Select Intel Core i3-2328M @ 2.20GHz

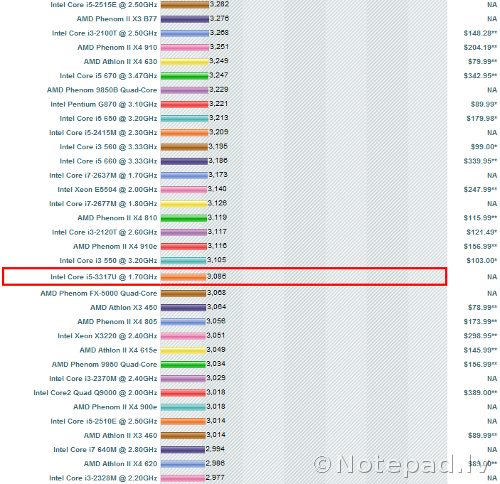(103, 478)
